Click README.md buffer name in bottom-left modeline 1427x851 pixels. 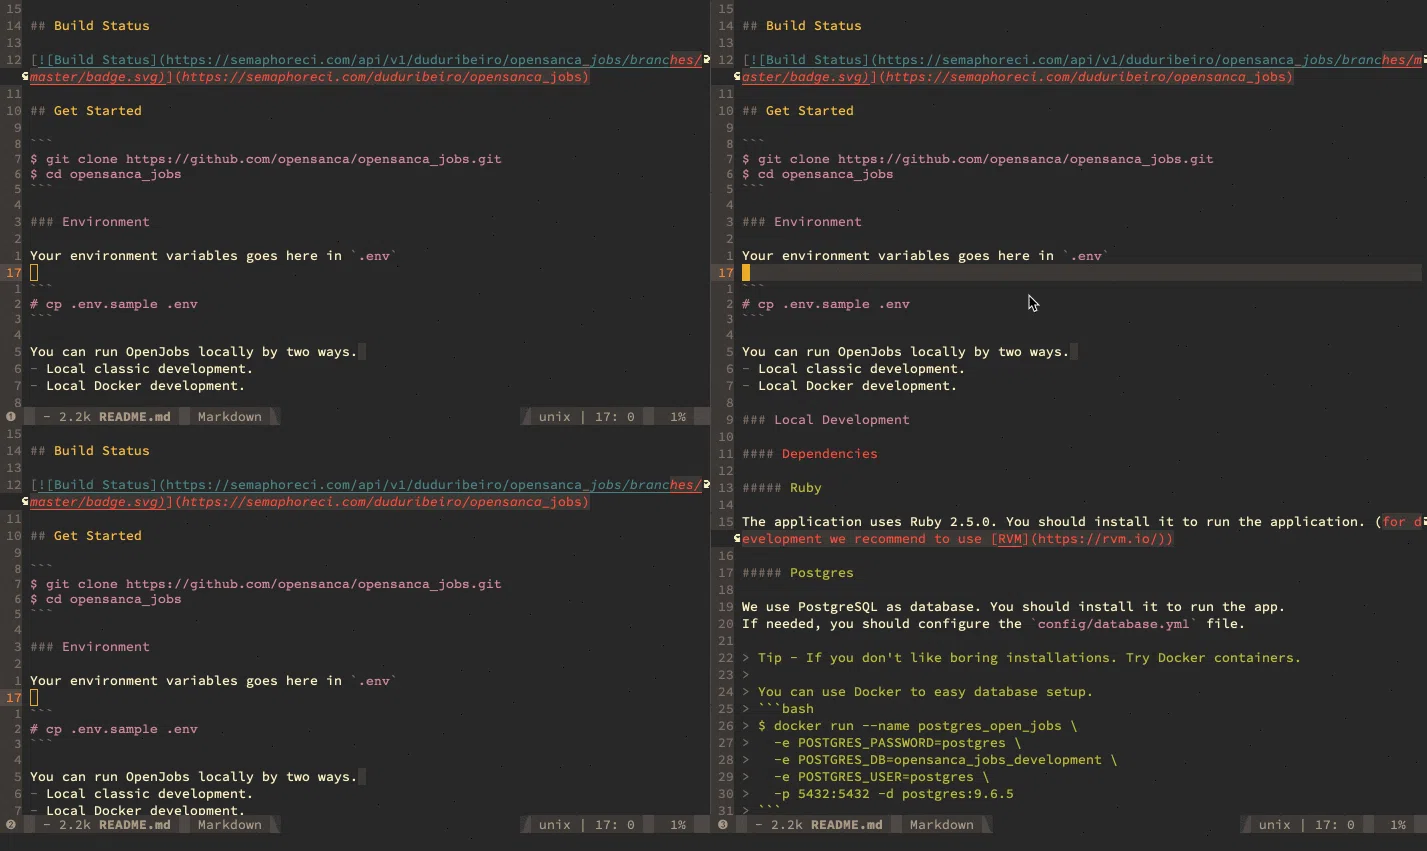(135, 825)
